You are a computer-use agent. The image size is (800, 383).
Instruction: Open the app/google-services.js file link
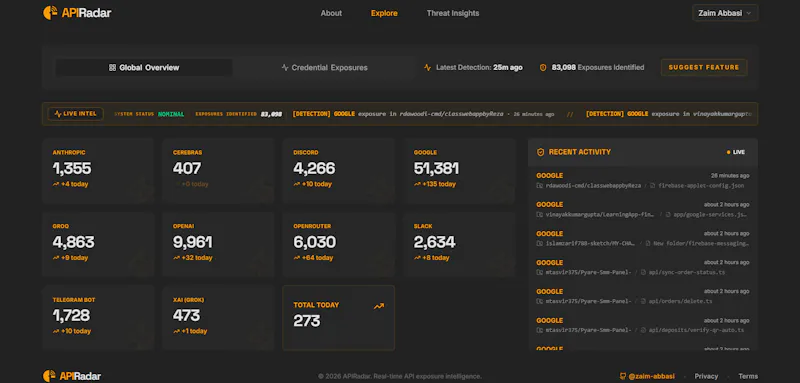point(711,215)
